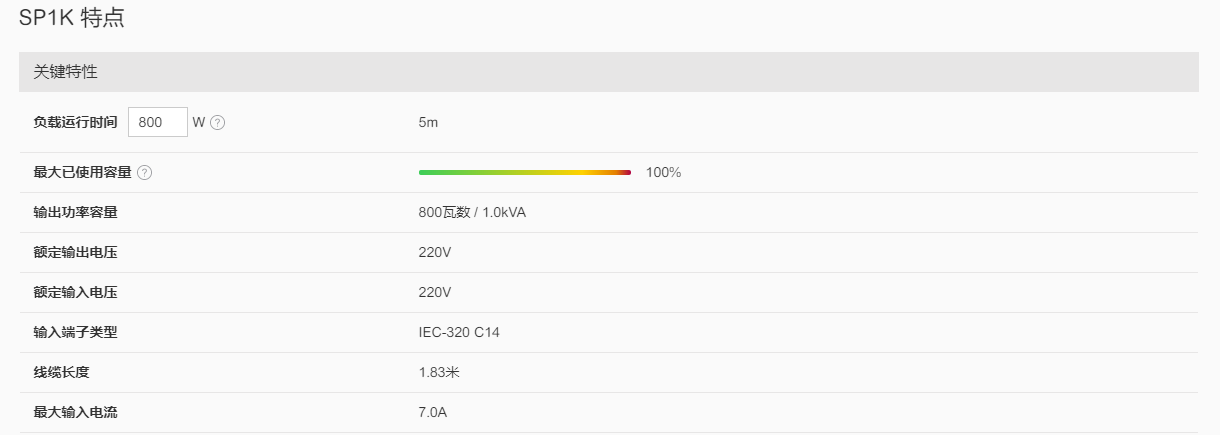The image size is (1220, 435).
Task: Click the 输入端子类型 row label
Action: [x=75, y=332]
